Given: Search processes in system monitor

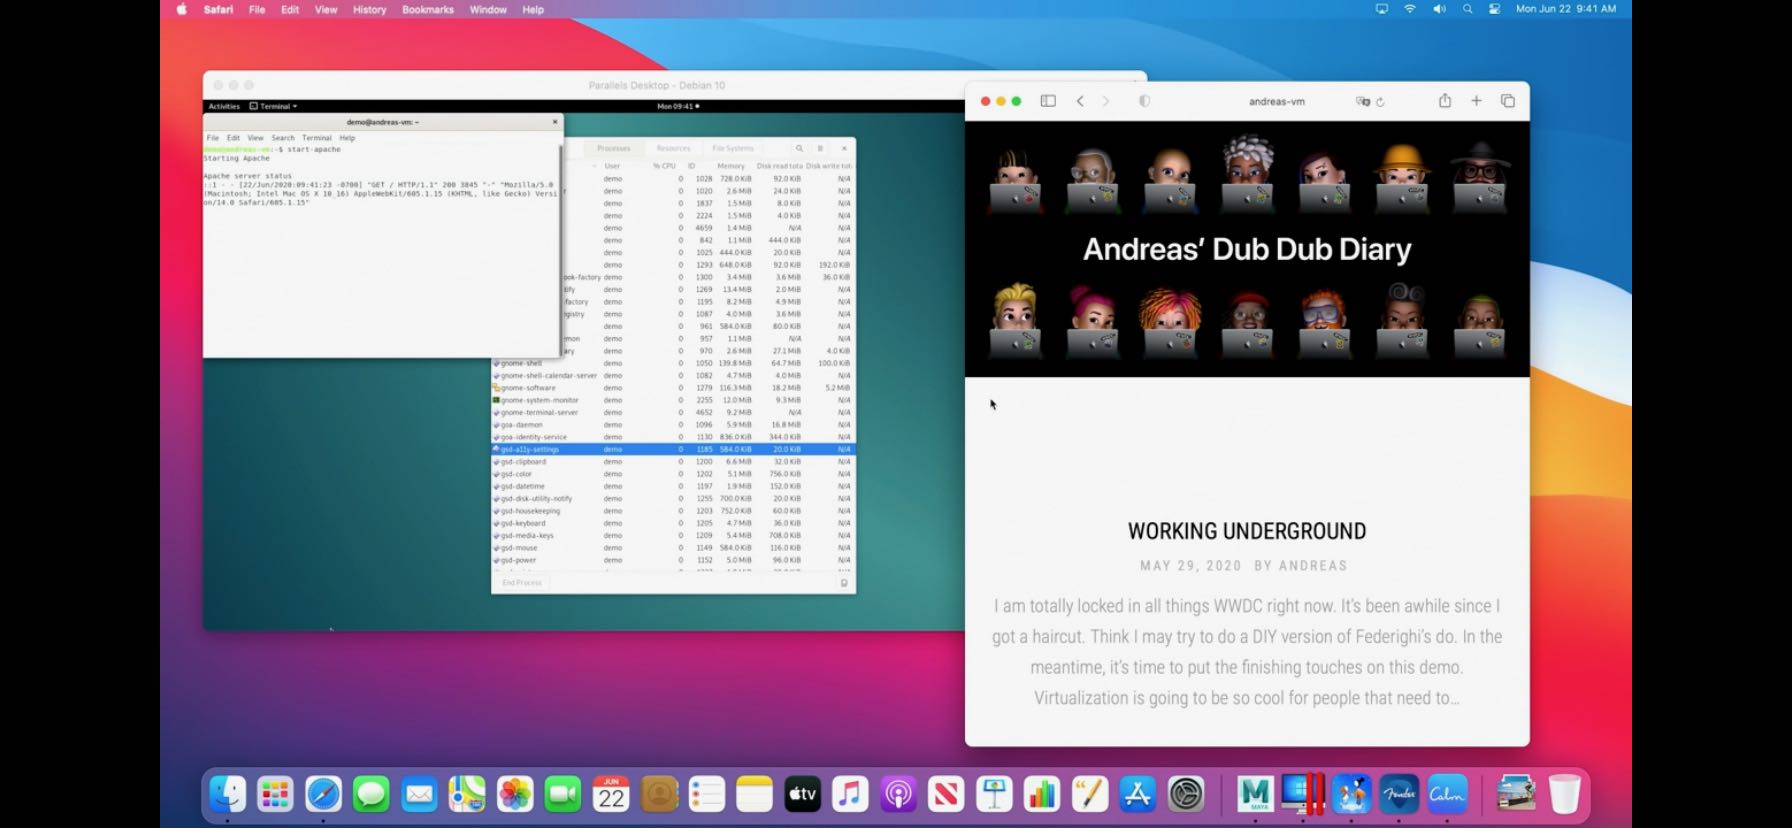Looking at the screenshot, I should 799,148.
